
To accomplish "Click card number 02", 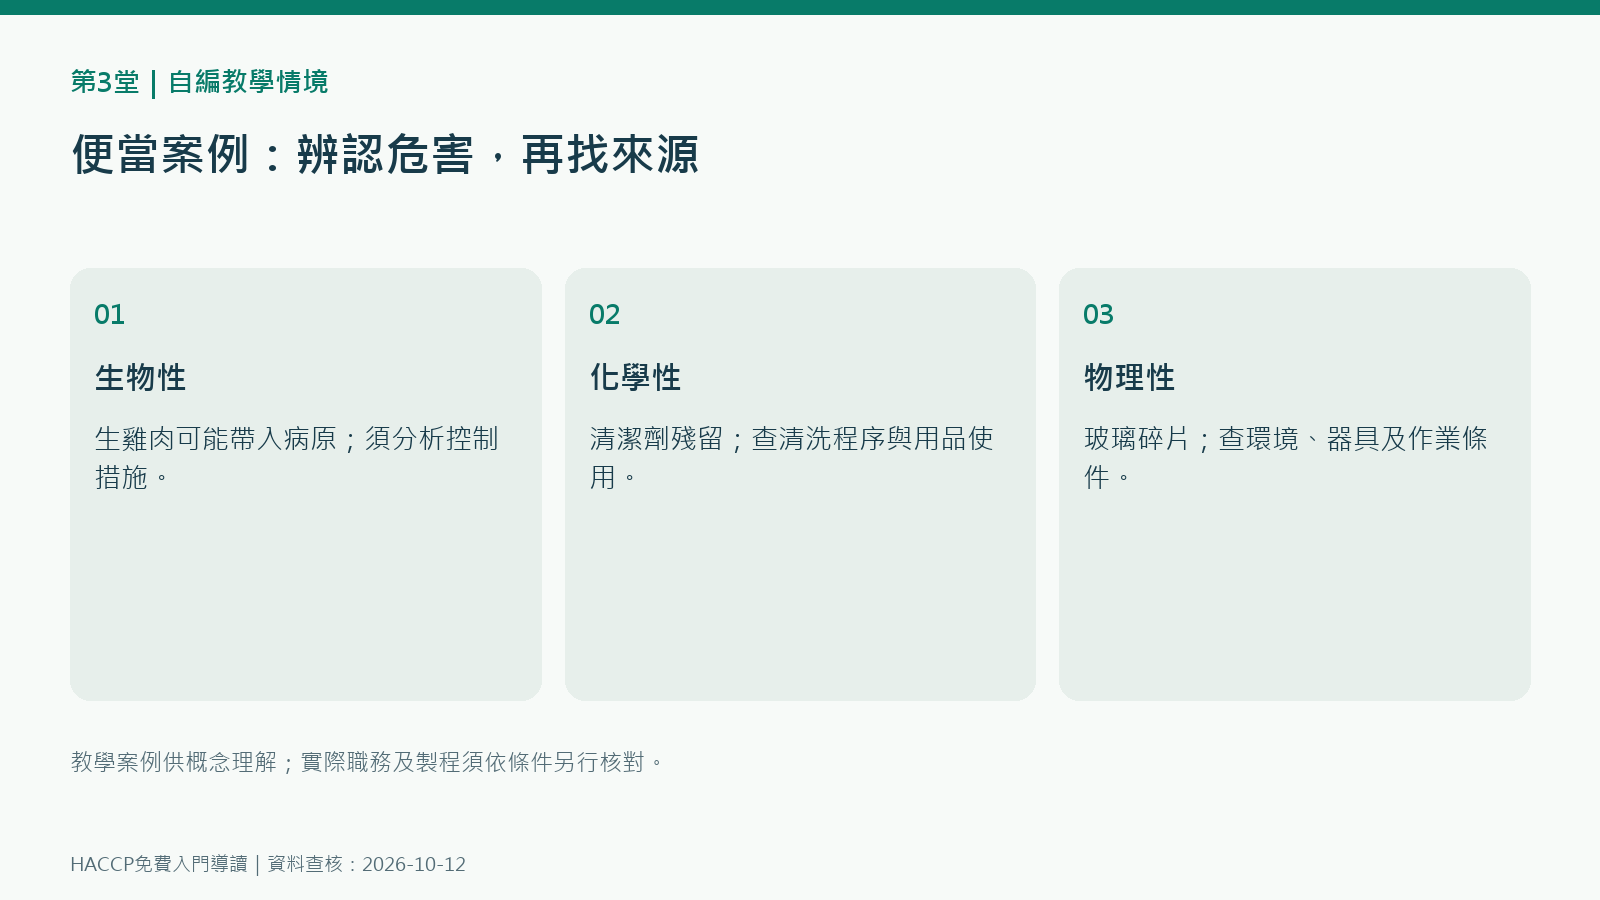I will pyautogui.click(x=604, y=315).
